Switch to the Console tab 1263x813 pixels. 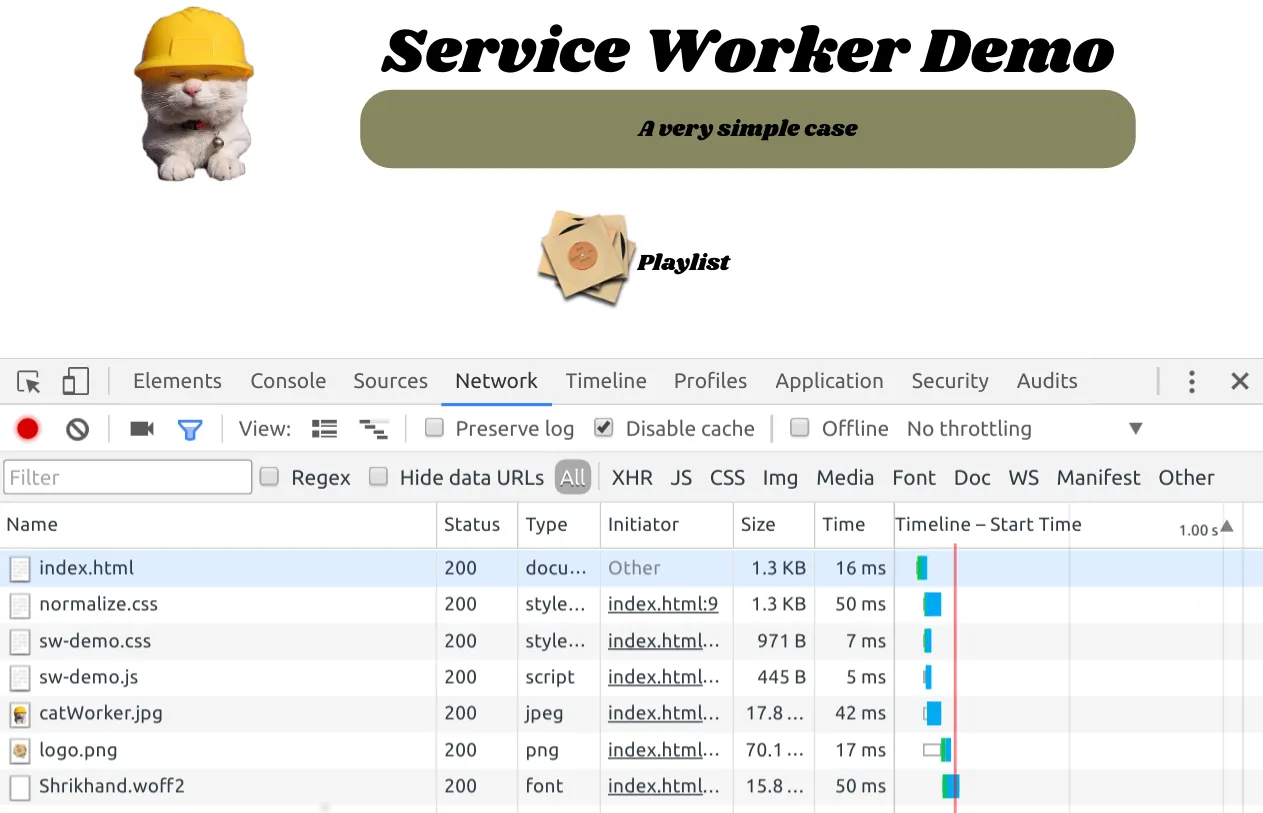click(288, 381)
